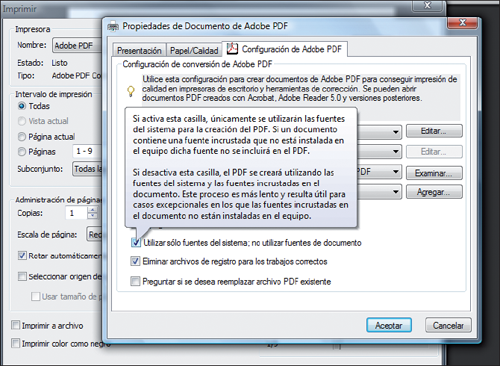The width and height of the screenshot is (500, 366).
Task: Click the Examinar button
Action: click(434, 173)
